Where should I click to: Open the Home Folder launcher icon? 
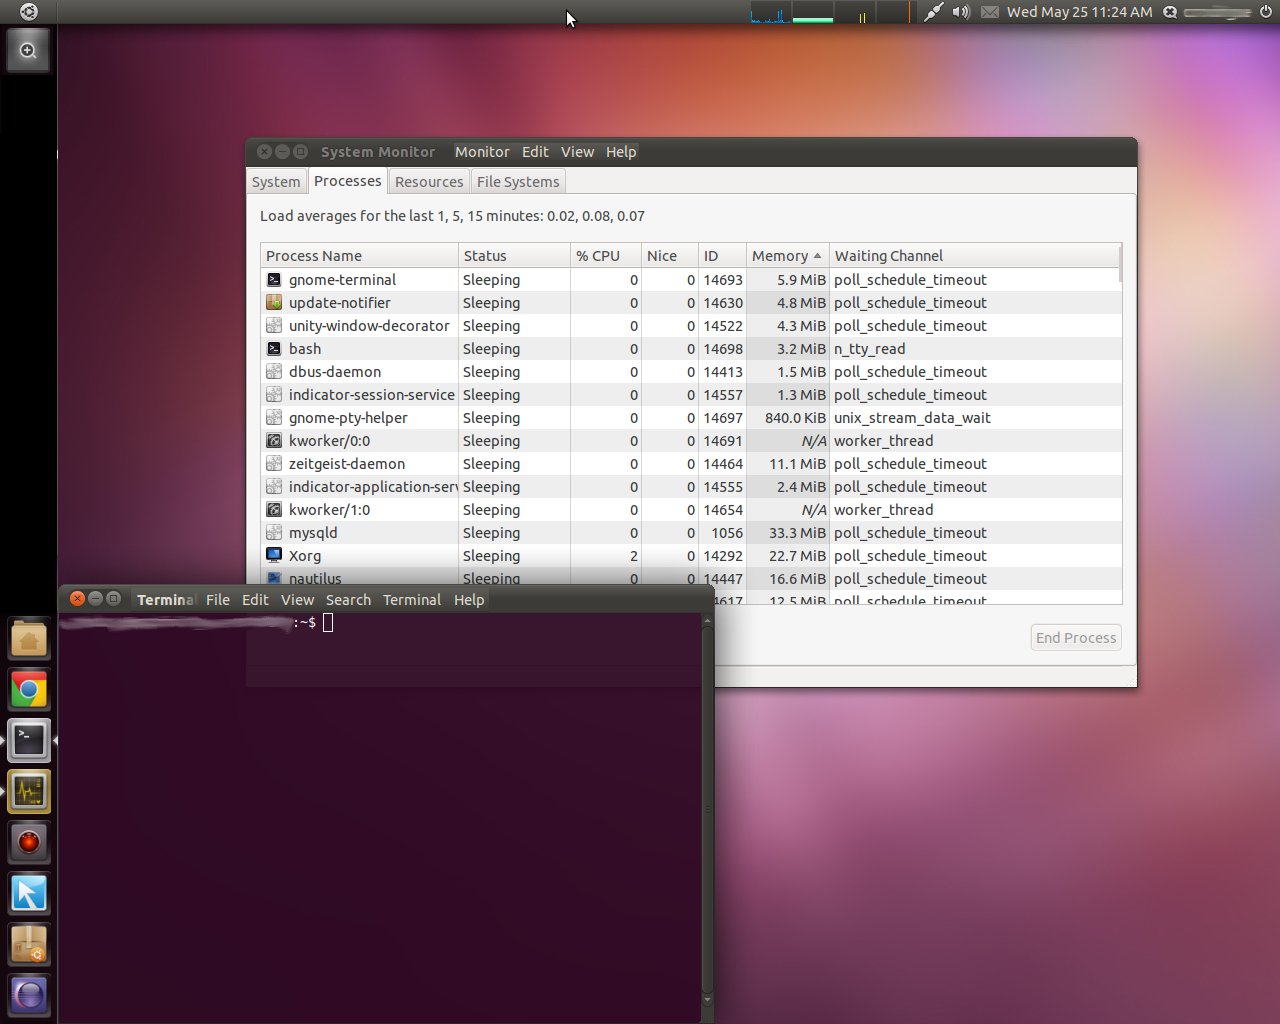click(29, 639)
